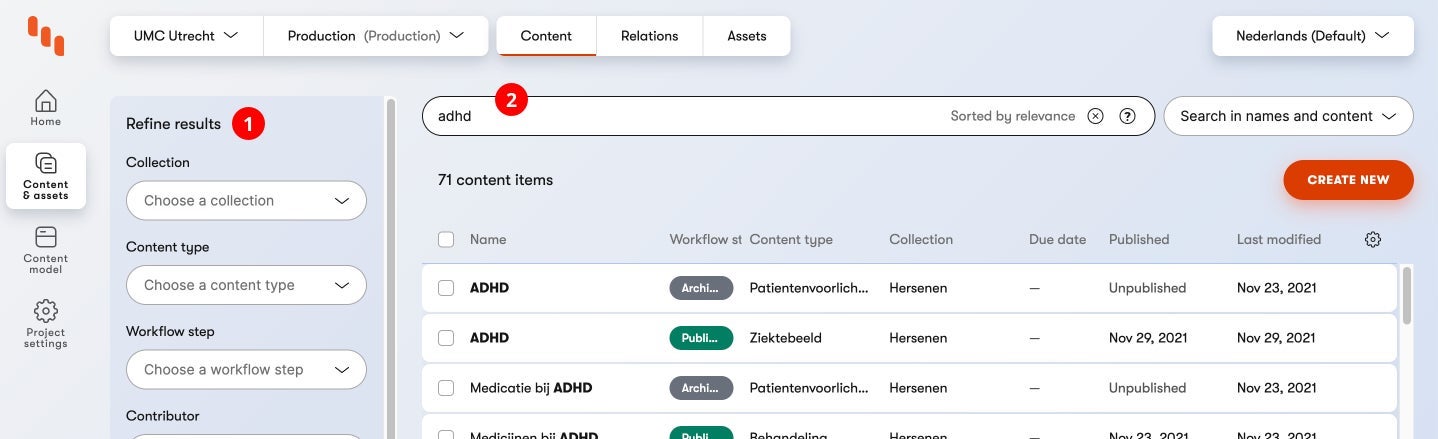Expand the Nederlands (Default) language selector
This screenshot has height=439, width=1438.
pos(1312,36)
